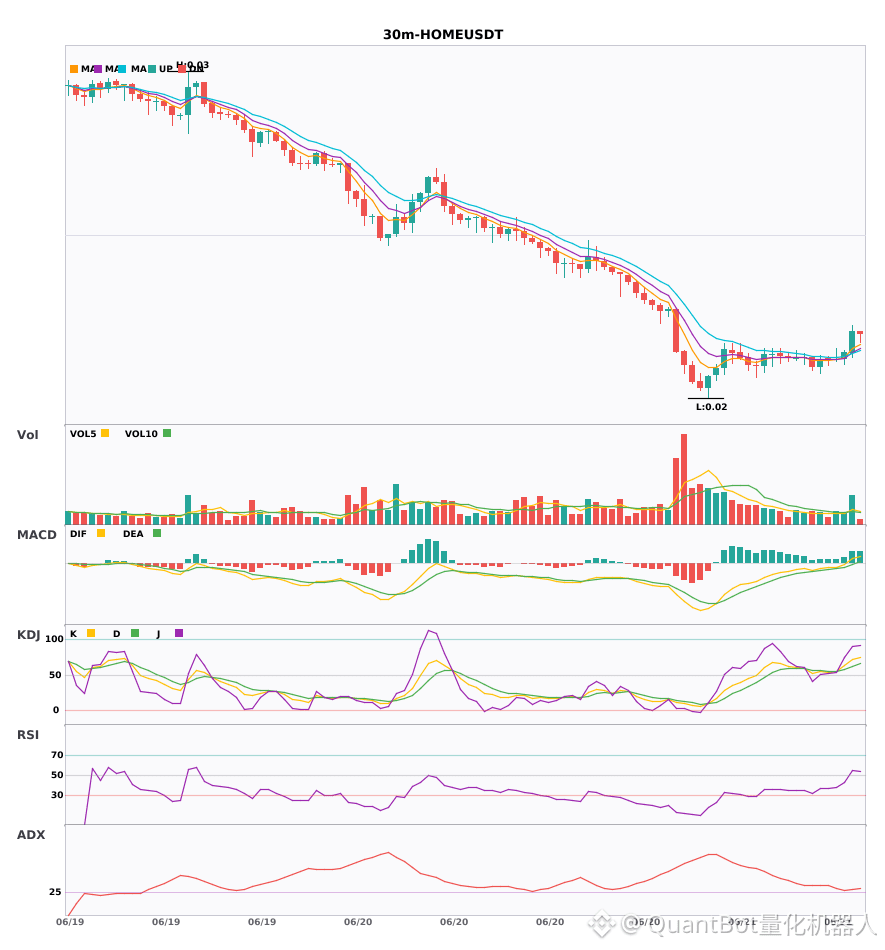Viewport: 885px width, 950px height.
Task: Click the L:0.02 low price annotation
Action: coord(711,407)
